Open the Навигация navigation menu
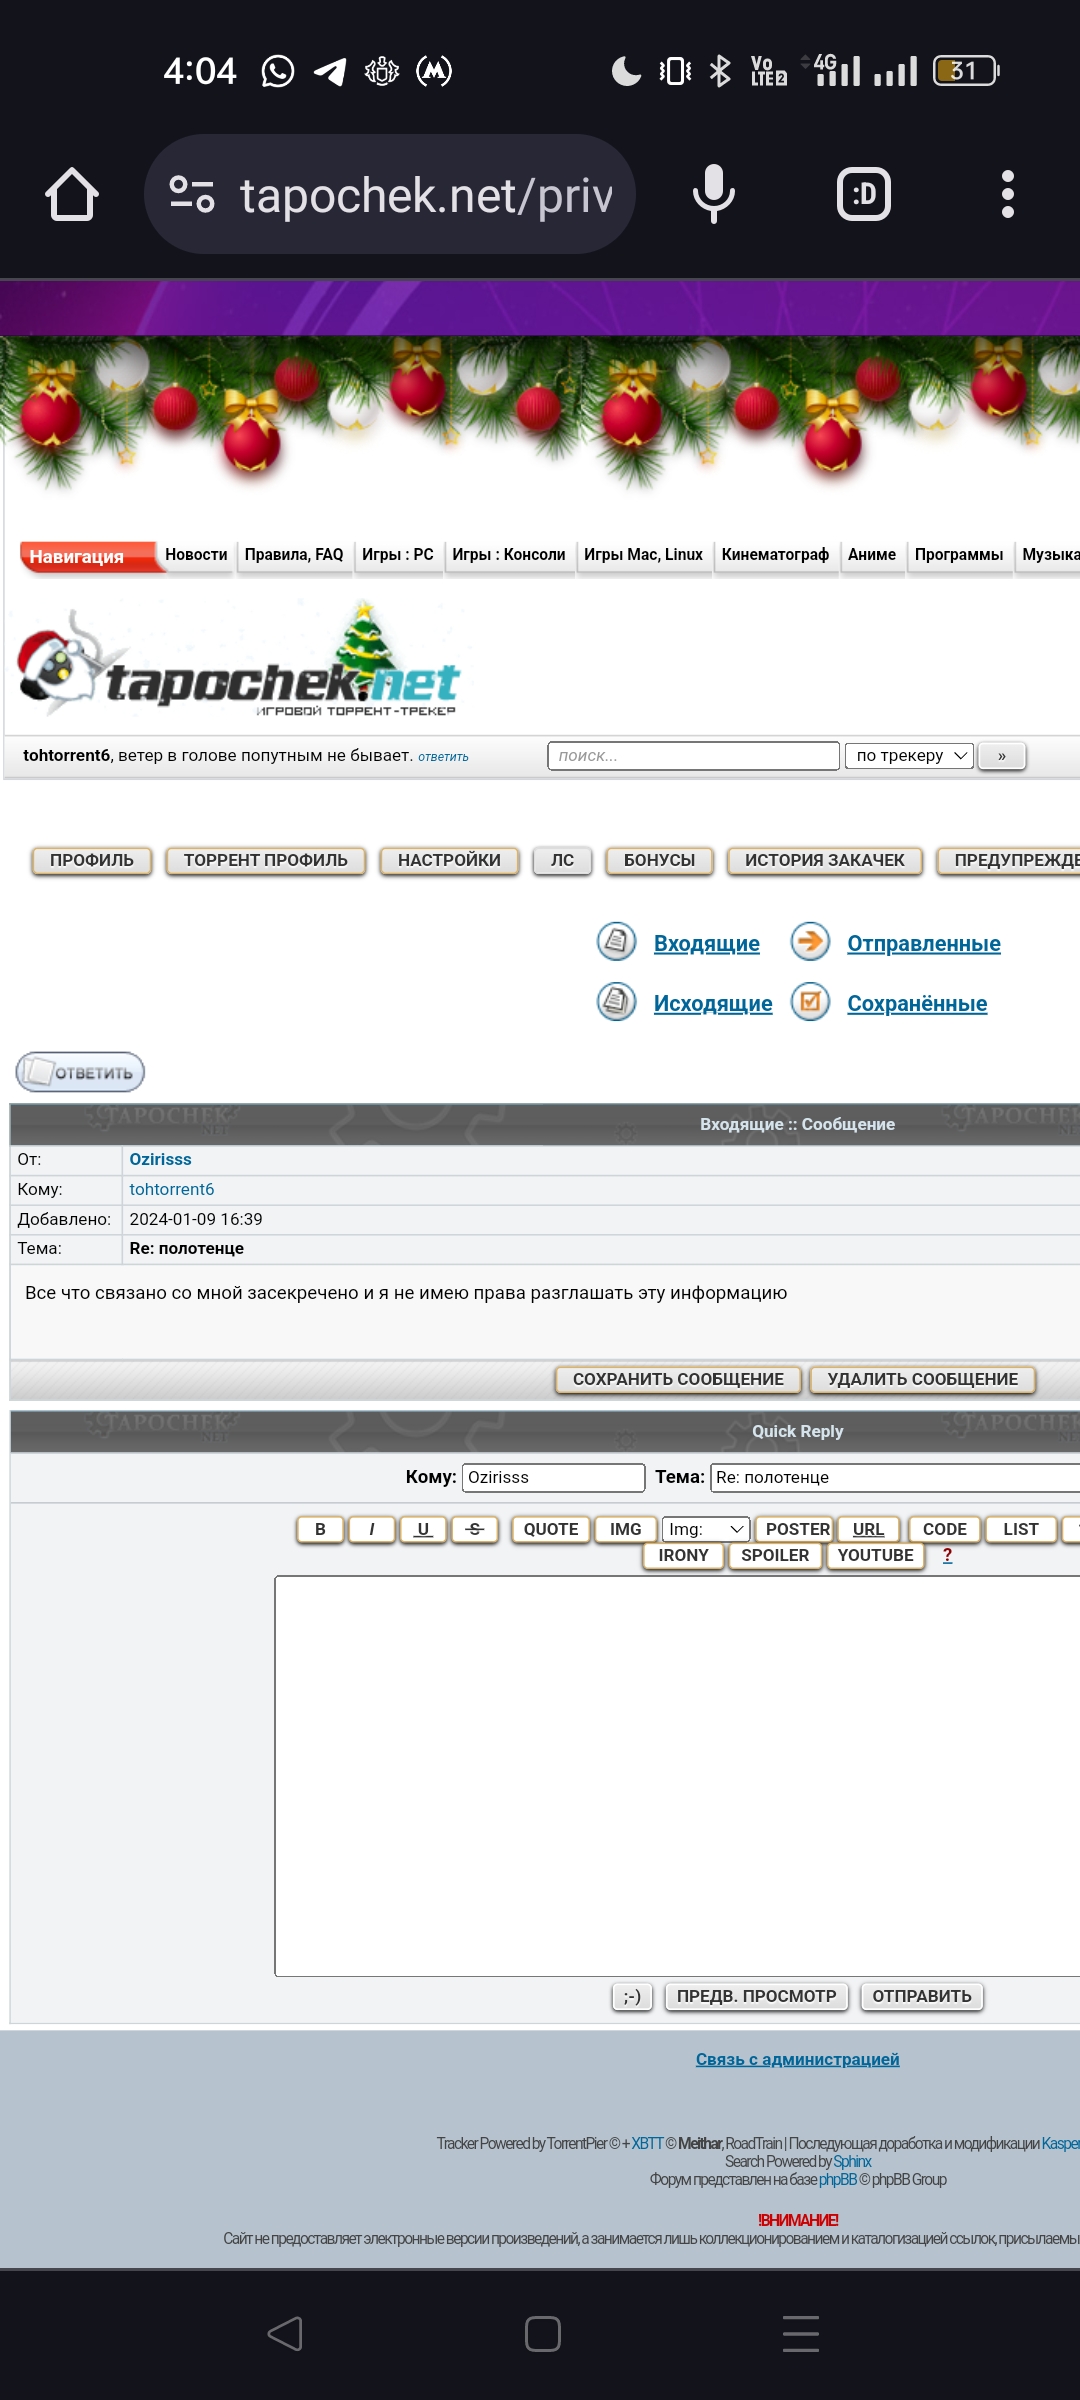1080x2400 pixels. coord(88,556)
